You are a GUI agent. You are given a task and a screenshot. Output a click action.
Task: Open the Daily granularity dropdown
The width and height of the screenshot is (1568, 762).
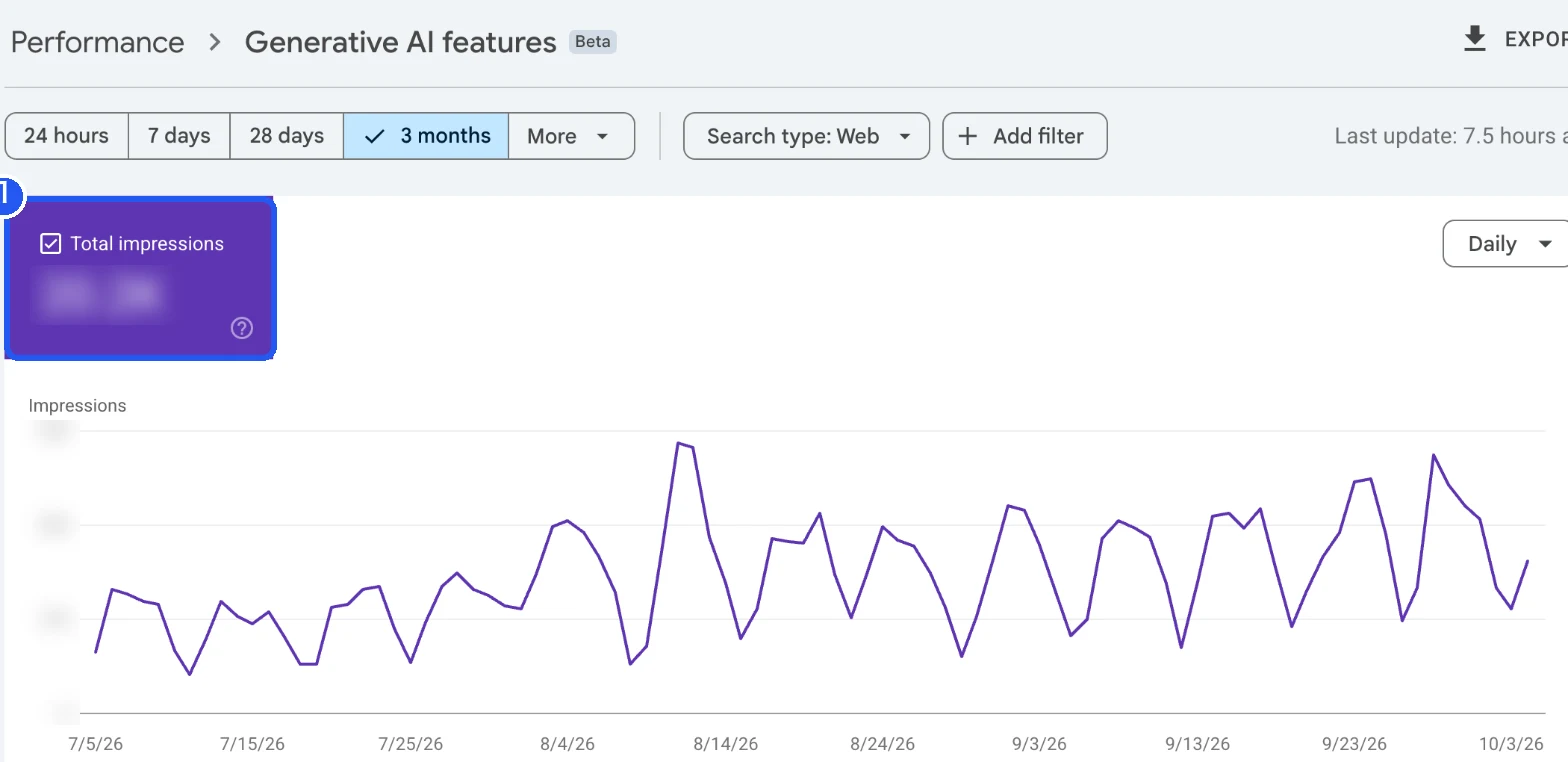tap(1506, 244)
